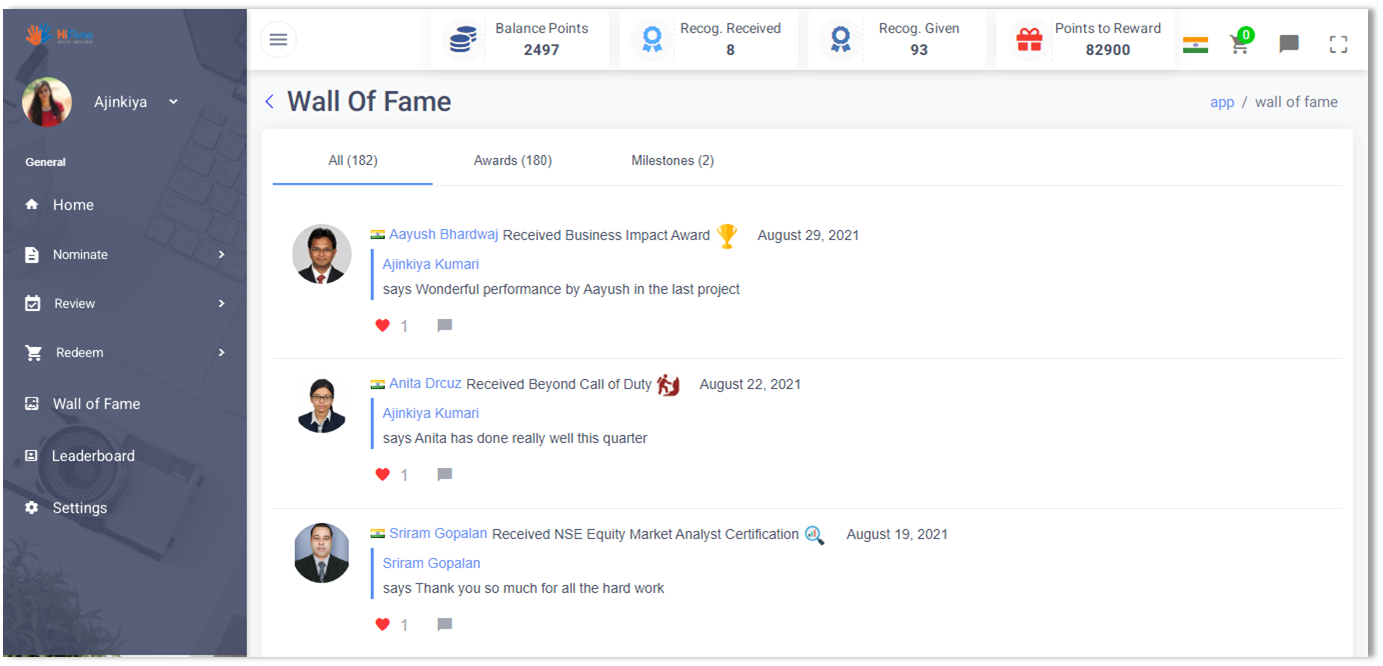Click the 'wall of fame' breadcrumb text
The image size is (1383, 666).
coord(1296,102)
